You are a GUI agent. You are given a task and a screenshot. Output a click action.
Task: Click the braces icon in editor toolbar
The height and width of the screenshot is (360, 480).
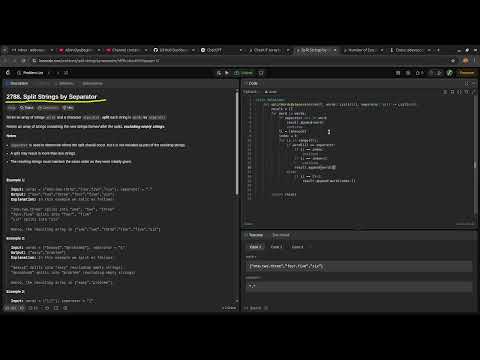click(460, 92)
